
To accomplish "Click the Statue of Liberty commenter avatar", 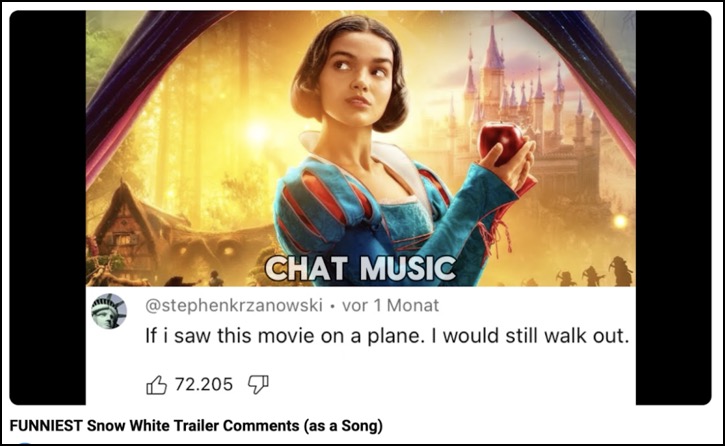I will click(x=109, y=311).
